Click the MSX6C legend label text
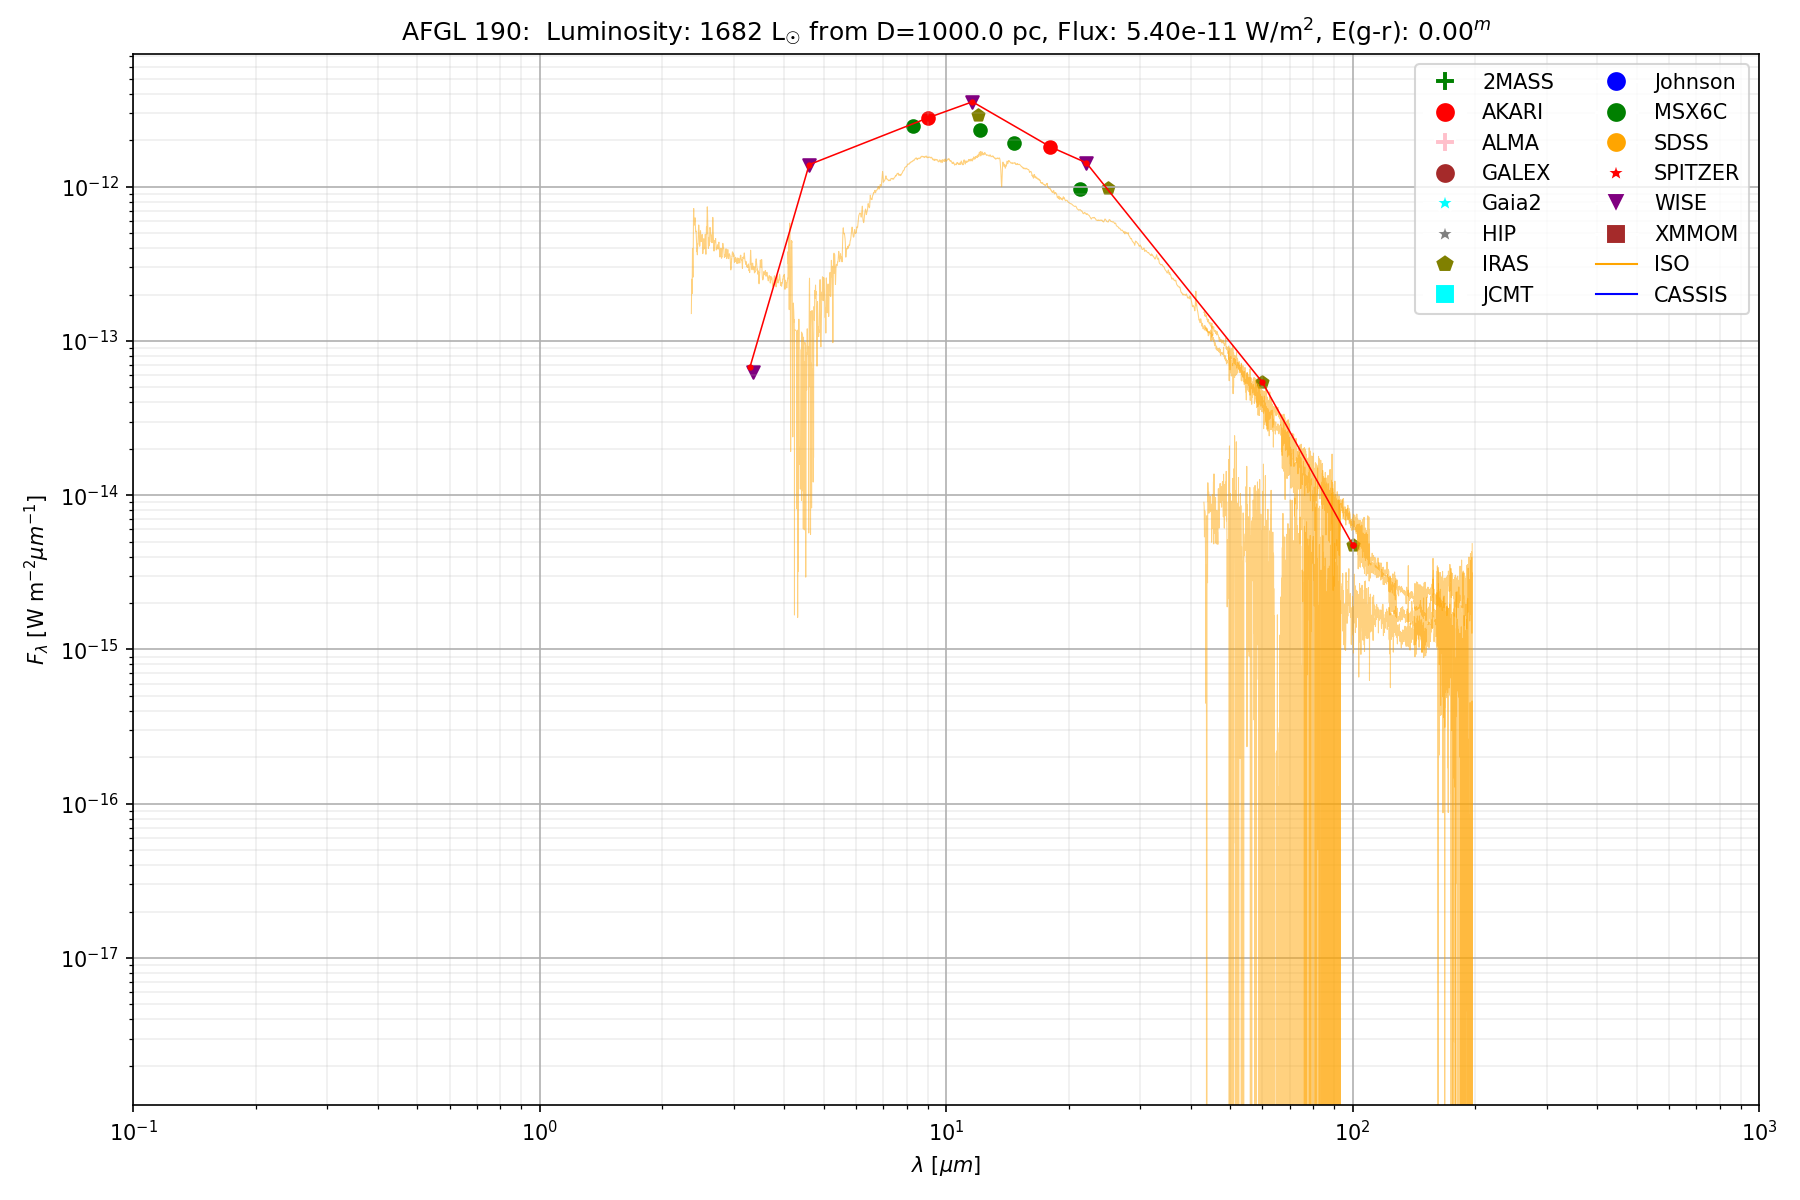Screen dimensions: 1800x1200 point(1689,112)
